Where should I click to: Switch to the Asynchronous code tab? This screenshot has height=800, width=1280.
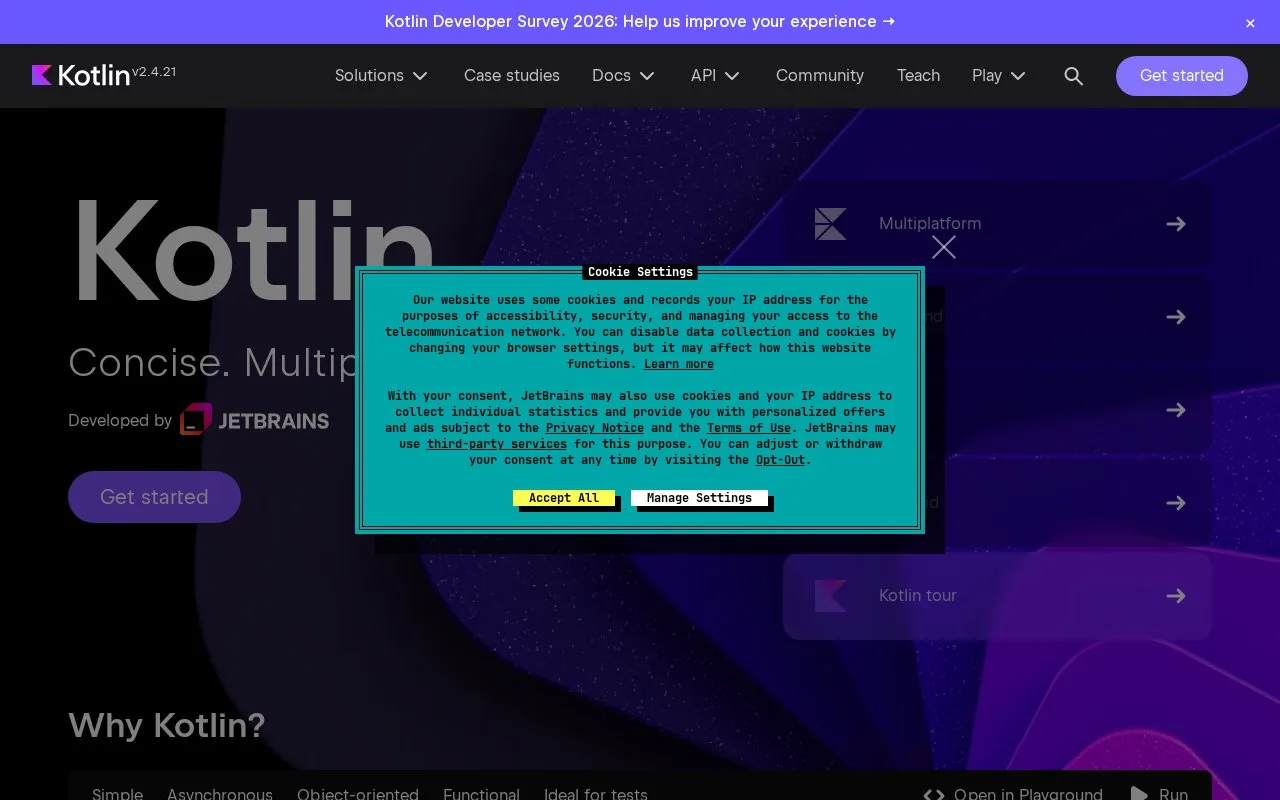click(220, 794)
